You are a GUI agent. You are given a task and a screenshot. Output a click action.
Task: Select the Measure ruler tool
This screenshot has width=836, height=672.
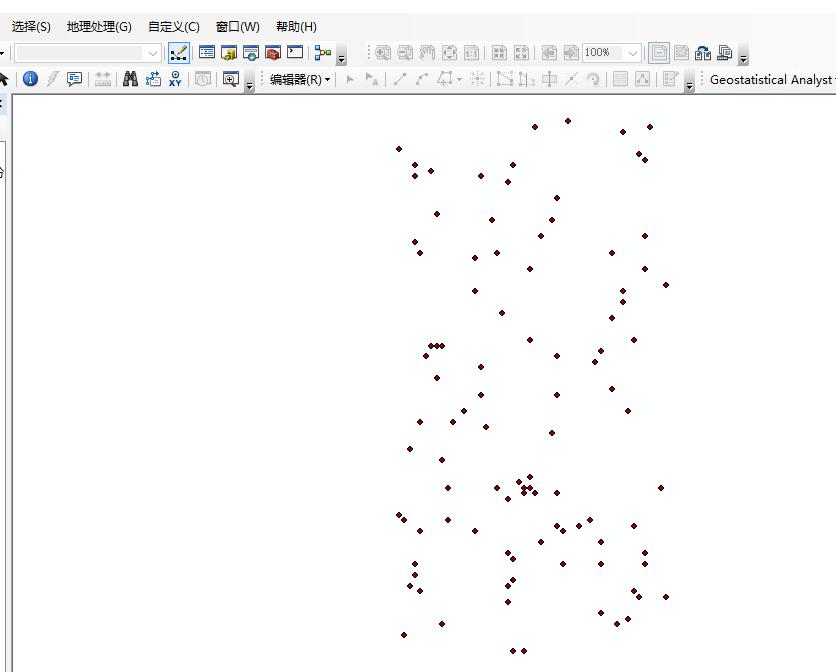click(102, 79)
